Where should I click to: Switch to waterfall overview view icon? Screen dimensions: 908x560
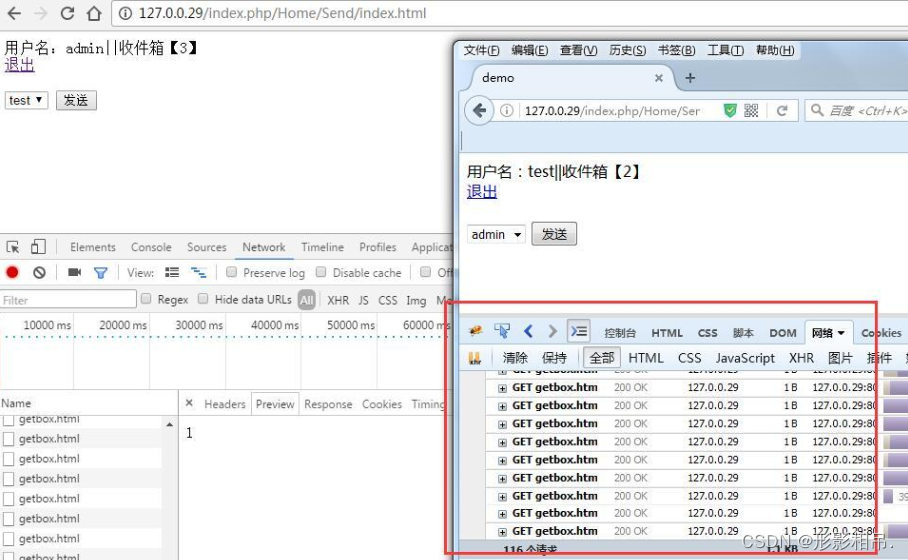199,272
